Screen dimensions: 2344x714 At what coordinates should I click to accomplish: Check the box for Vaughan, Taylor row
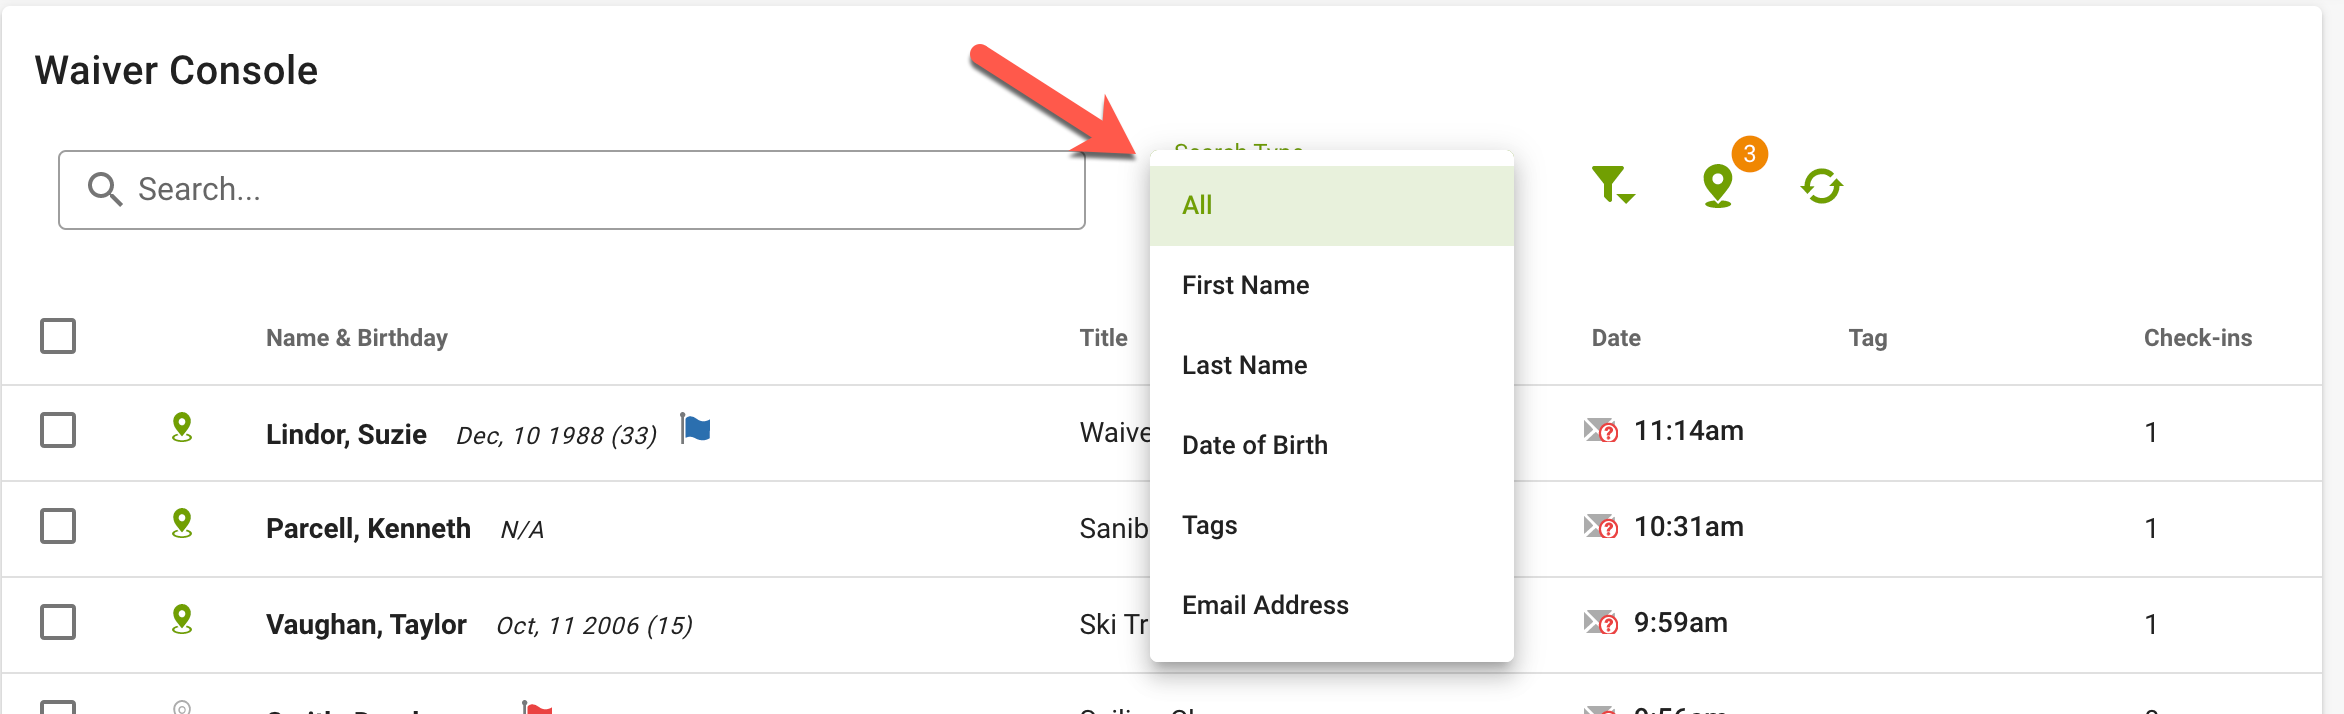pyautogui.click(x=58, y=622)
